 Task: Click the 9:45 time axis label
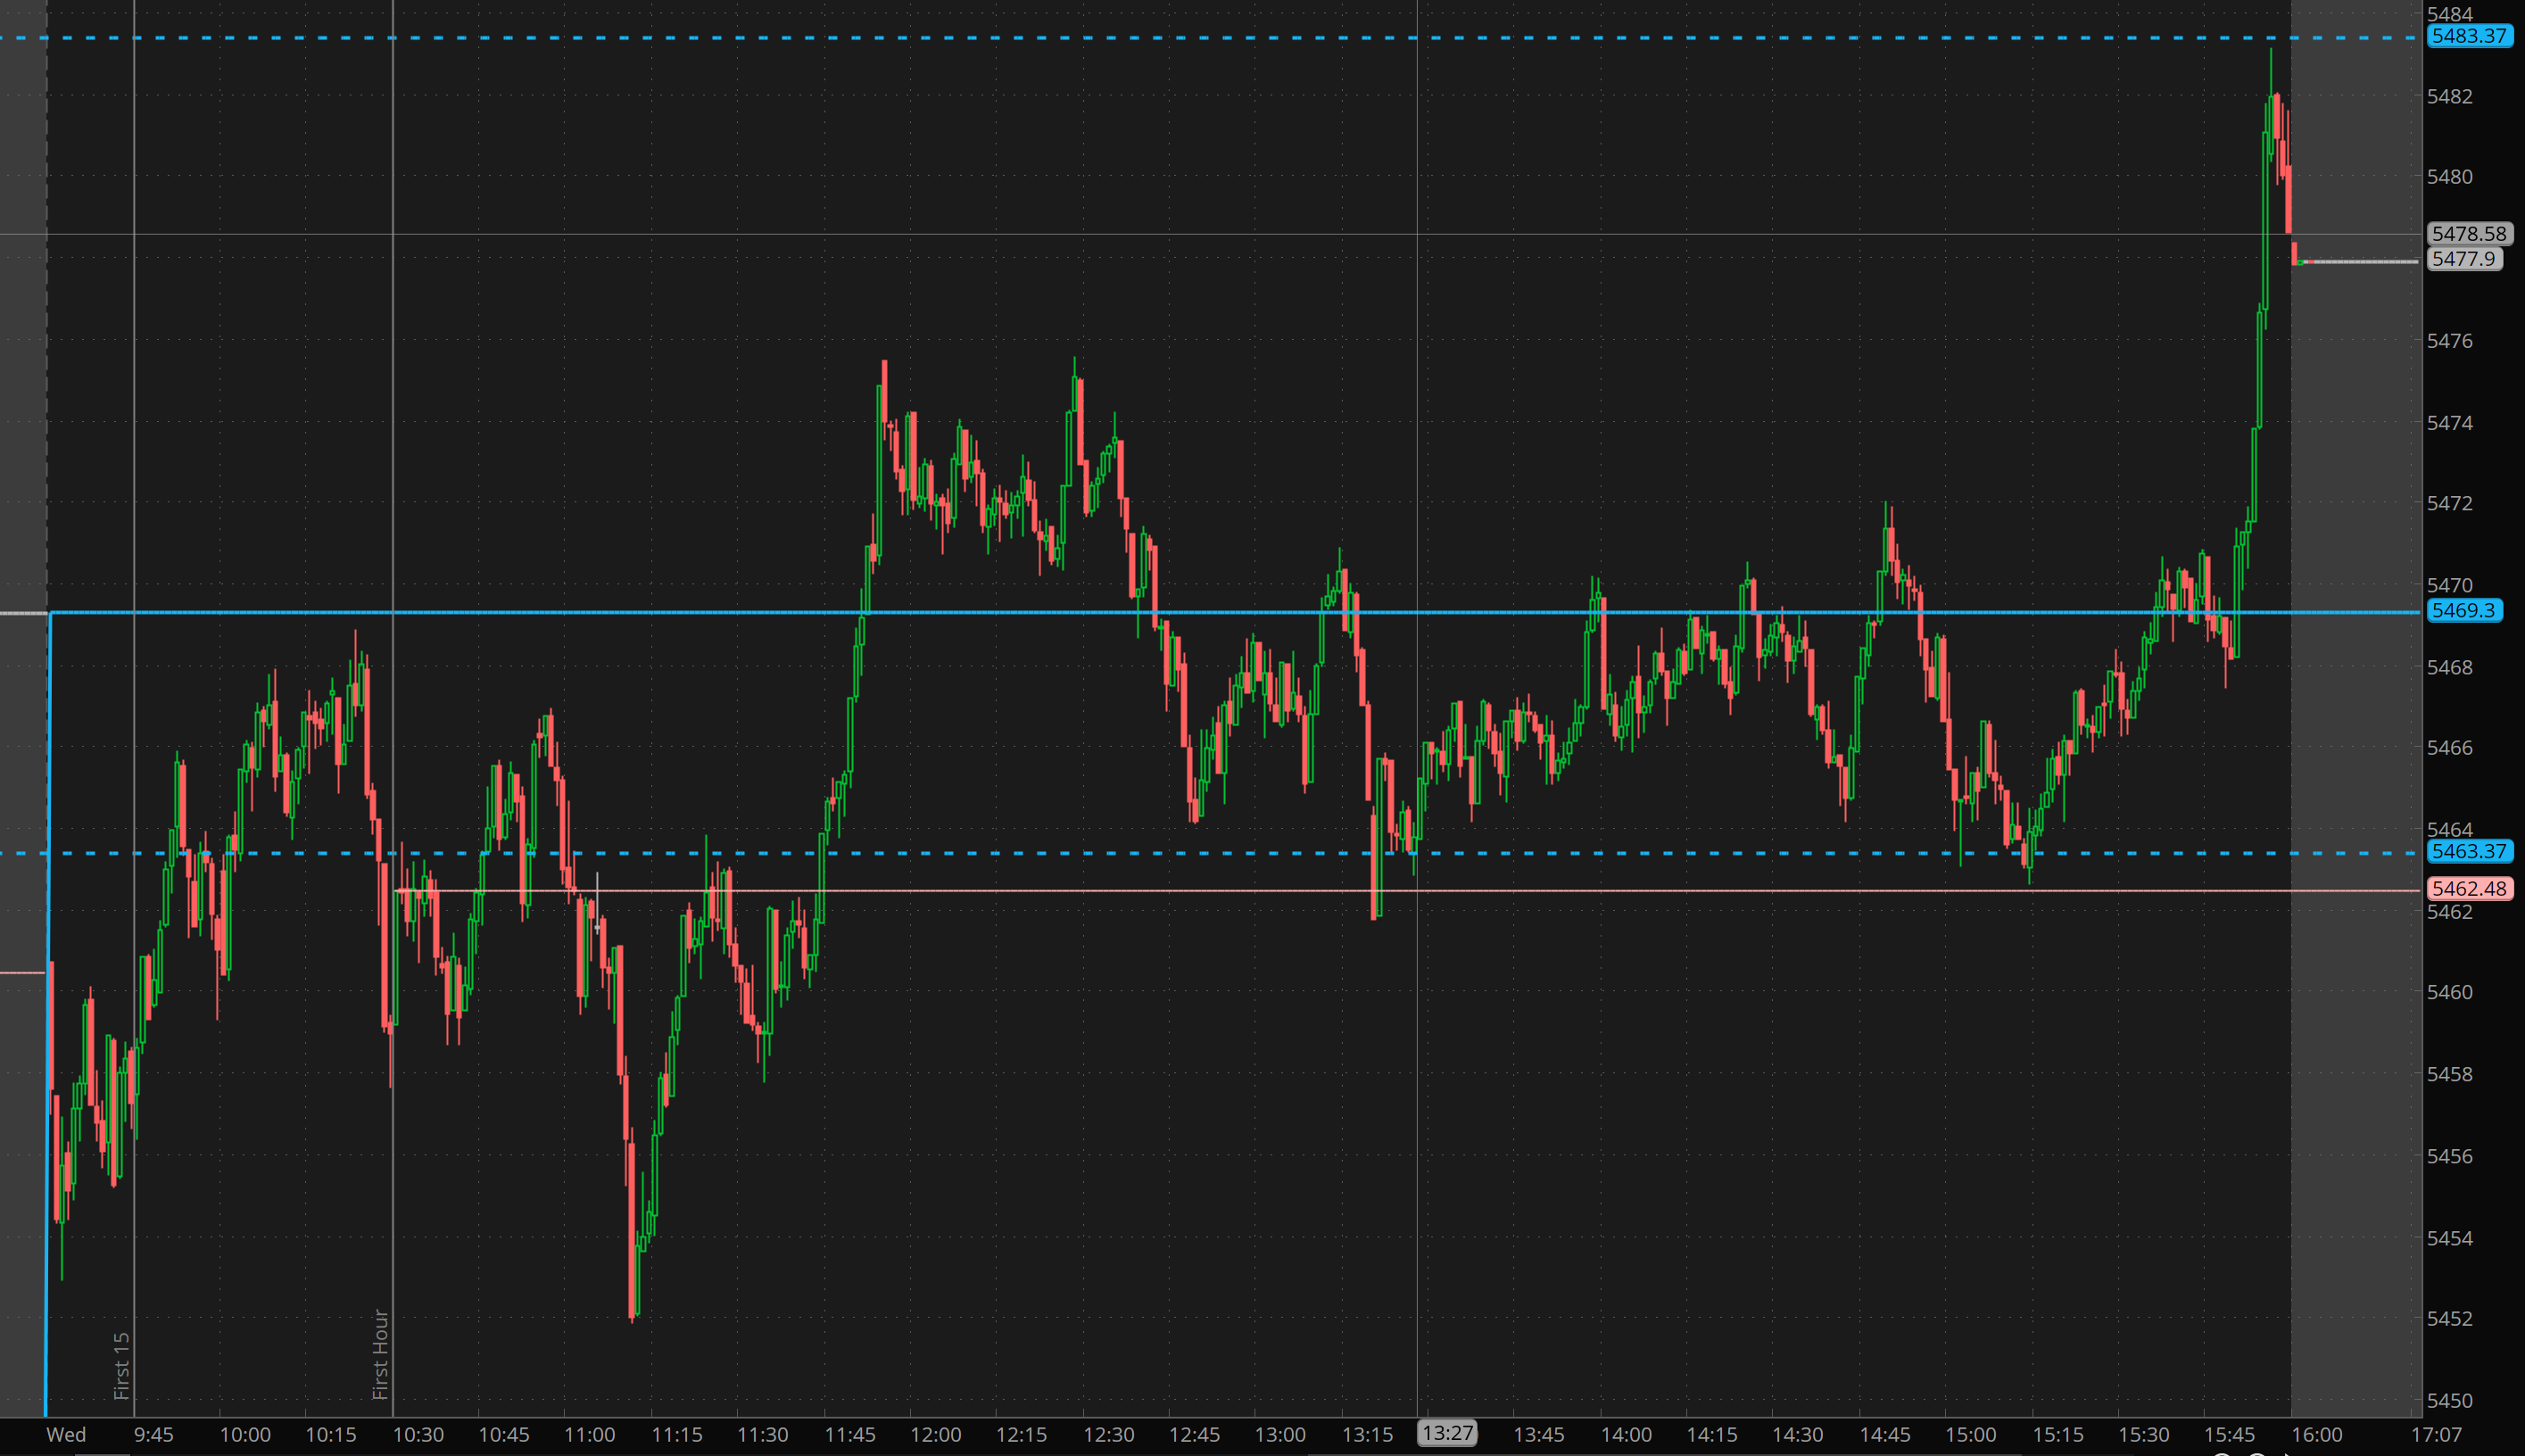pyautogui.click(x=153, y=1434)
